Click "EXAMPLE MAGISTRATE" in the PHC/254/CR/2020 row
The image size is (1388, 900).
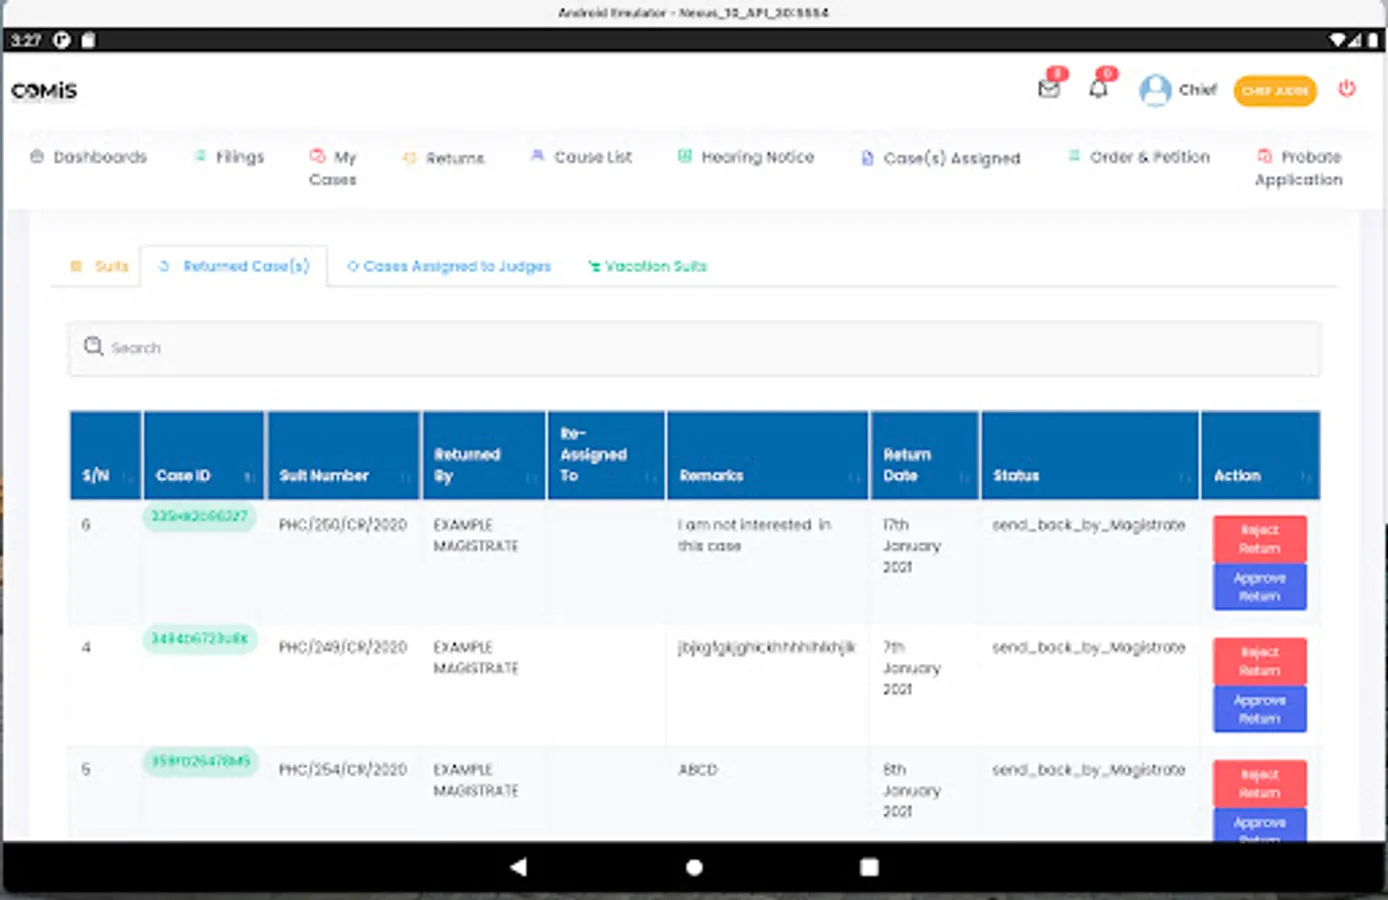coord(476,779)
